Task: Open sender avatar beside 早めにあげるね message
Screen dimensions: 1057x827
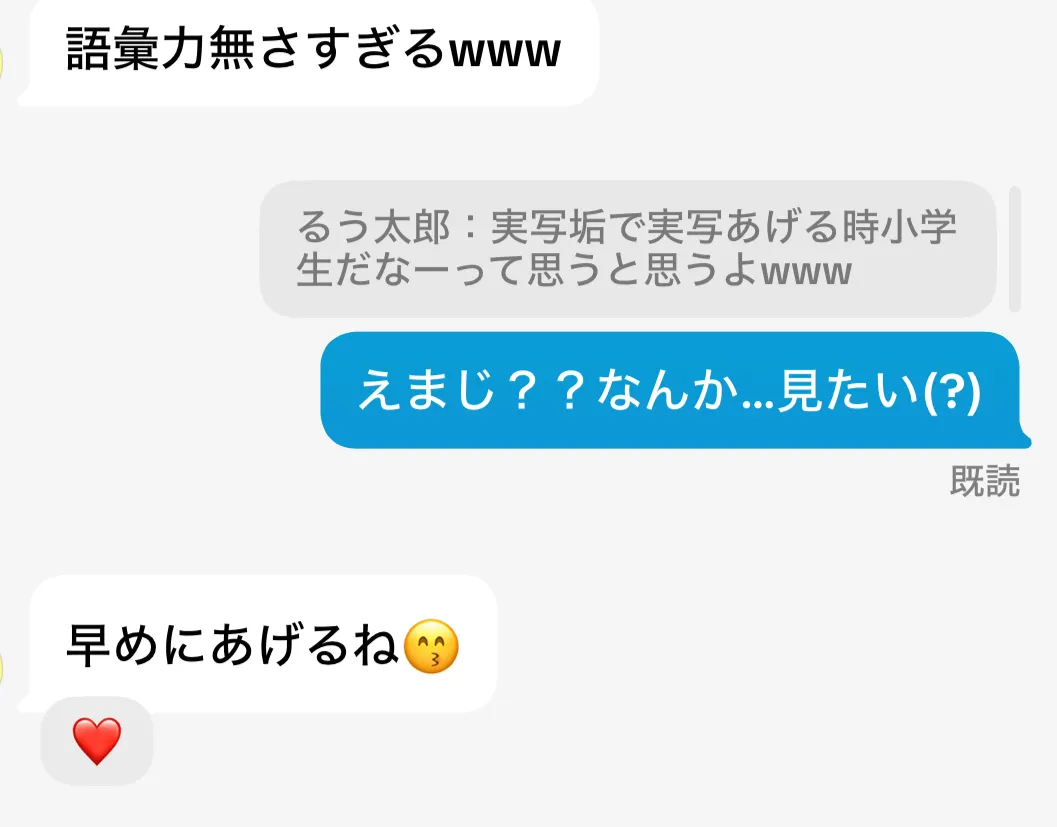Action: coord(2,669)
